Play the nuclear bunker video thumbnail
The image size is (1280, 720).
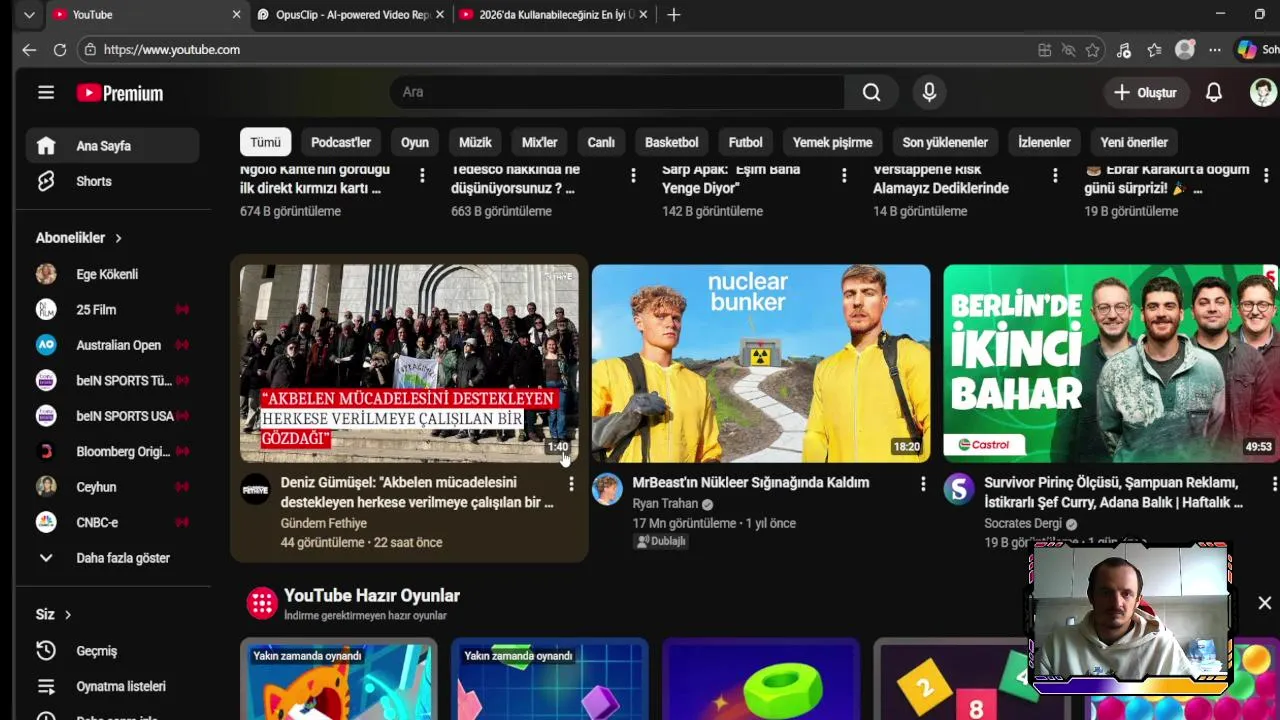[x=761, y=363]
